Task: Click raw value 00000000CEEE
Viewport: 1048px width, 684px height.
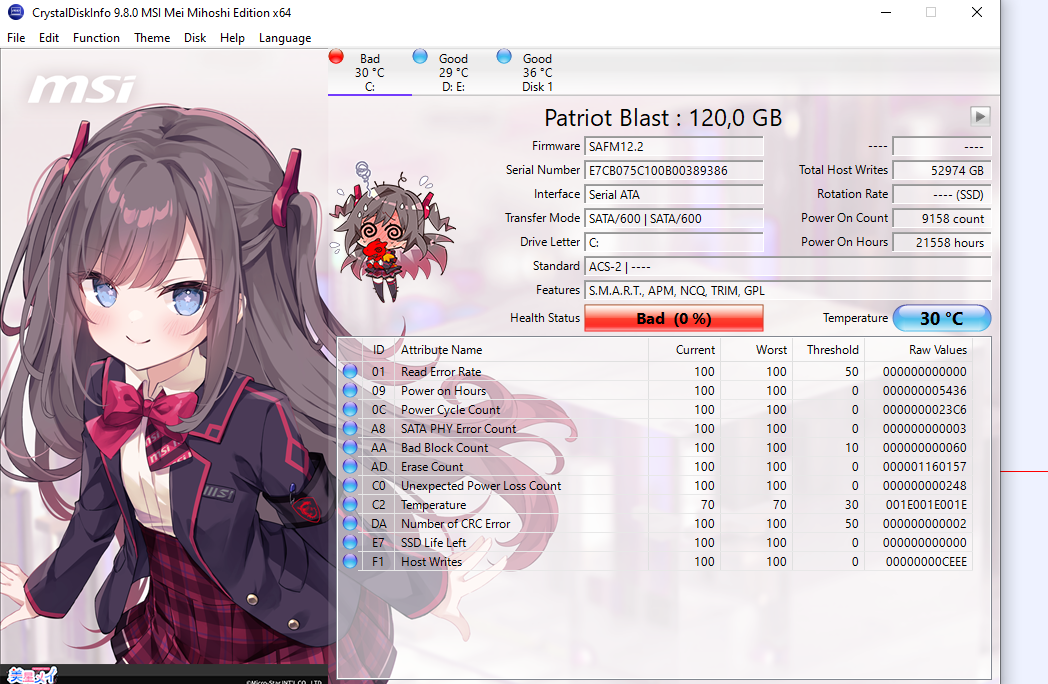Action: [926, 562]
